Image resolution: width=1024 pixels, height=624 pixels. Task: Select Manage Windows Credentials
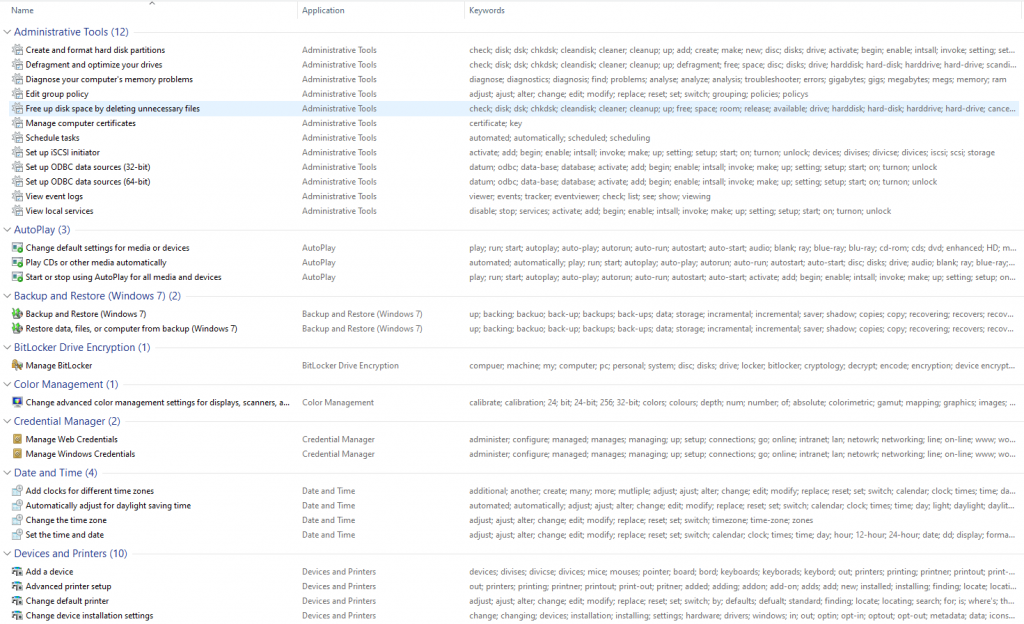tap(80, 454)
